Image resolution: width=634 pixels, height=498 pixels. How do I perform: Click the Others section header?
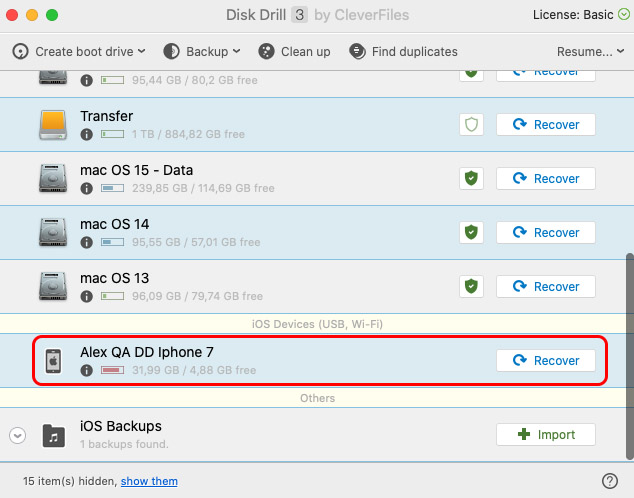[x=317, y=398]
